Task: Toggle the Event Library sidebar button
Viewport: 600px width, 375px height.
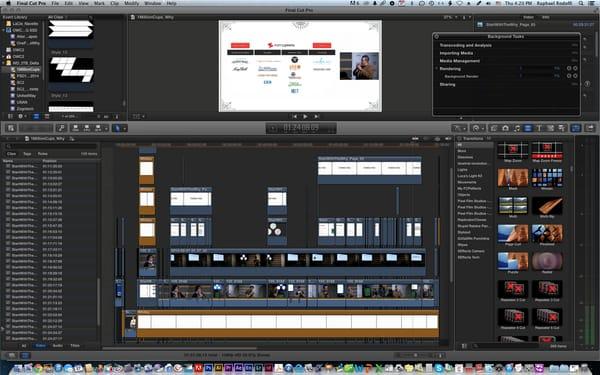Action: click(10, 116)
